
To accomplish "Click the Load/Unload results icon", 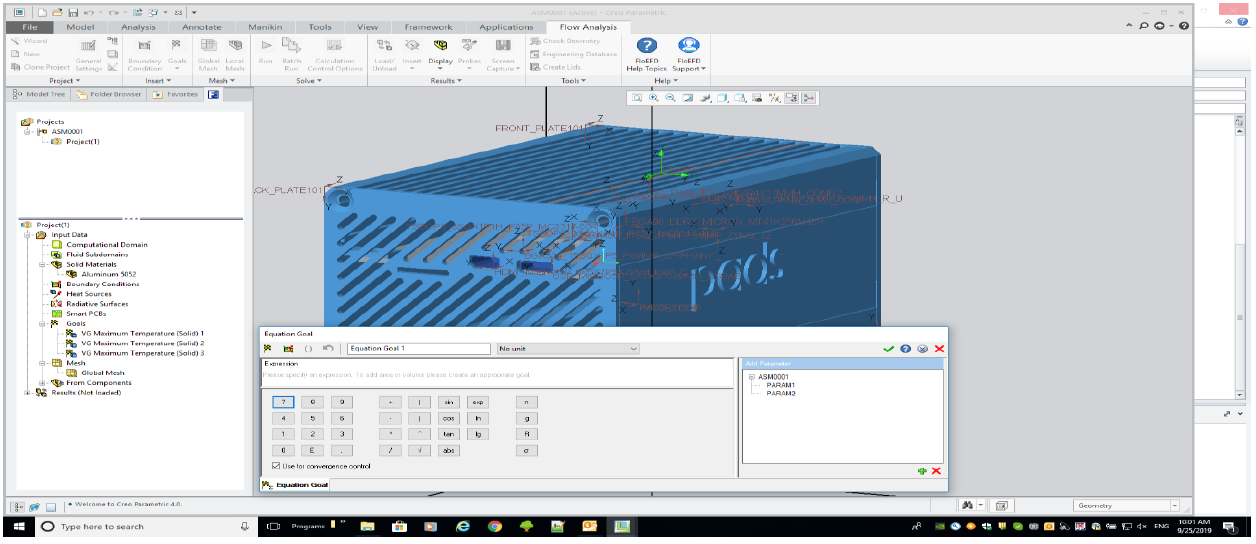I will coord(385,46).
